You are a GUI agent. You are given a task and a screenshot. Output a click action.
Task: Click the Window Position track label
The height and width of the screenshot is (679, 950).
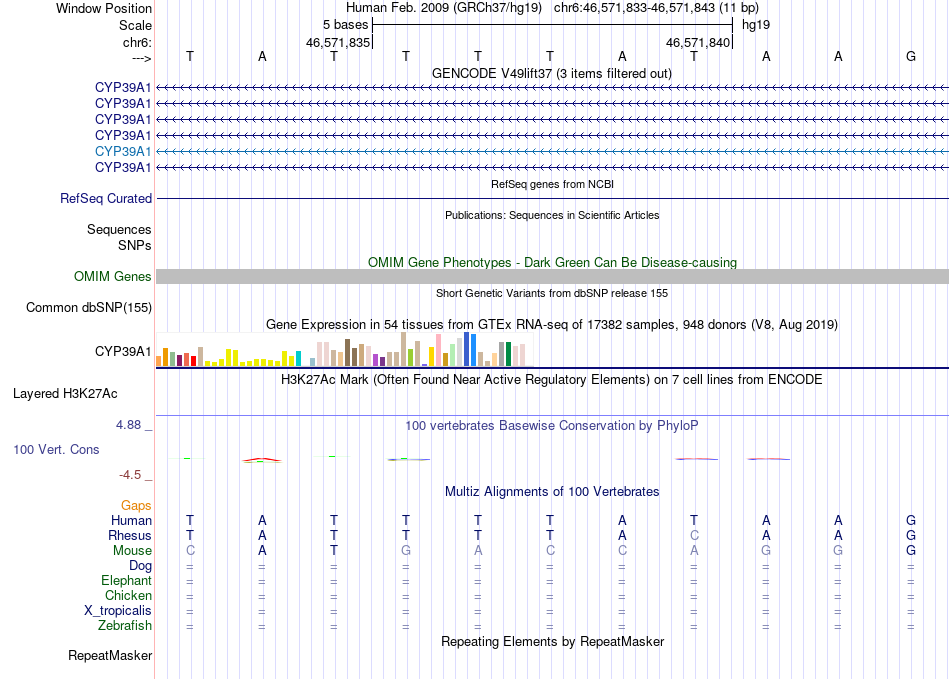pyautogui.click(x=104, y=8)
